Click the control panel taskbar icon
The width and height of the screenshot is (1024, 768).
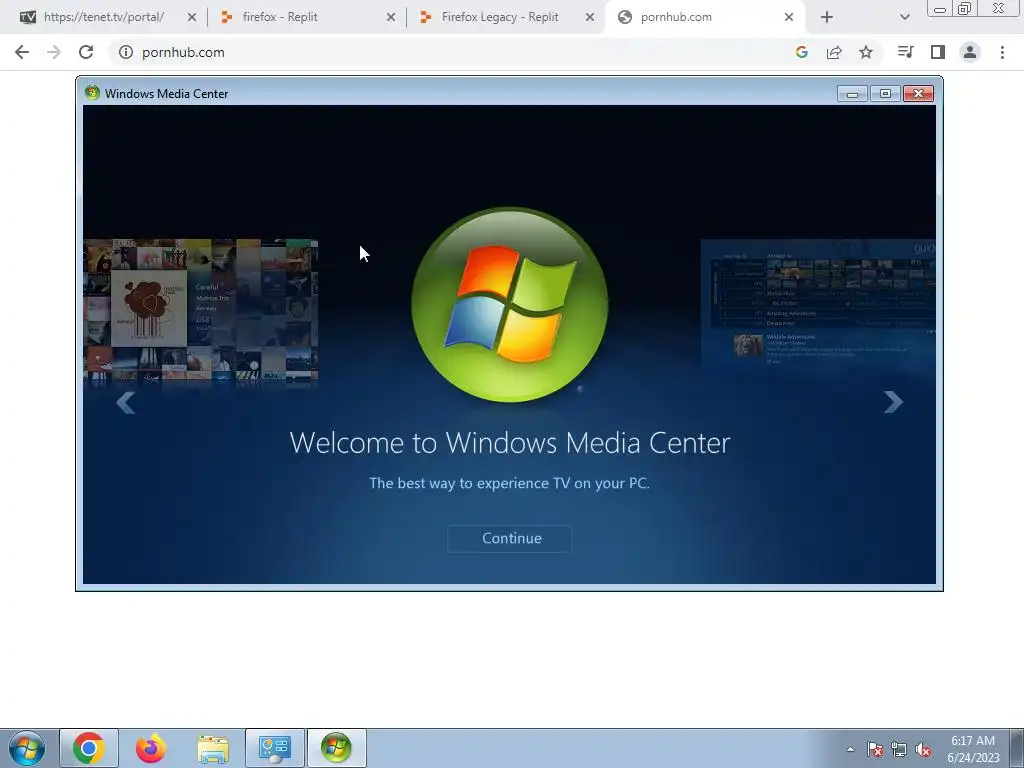(x=275, y=748)
